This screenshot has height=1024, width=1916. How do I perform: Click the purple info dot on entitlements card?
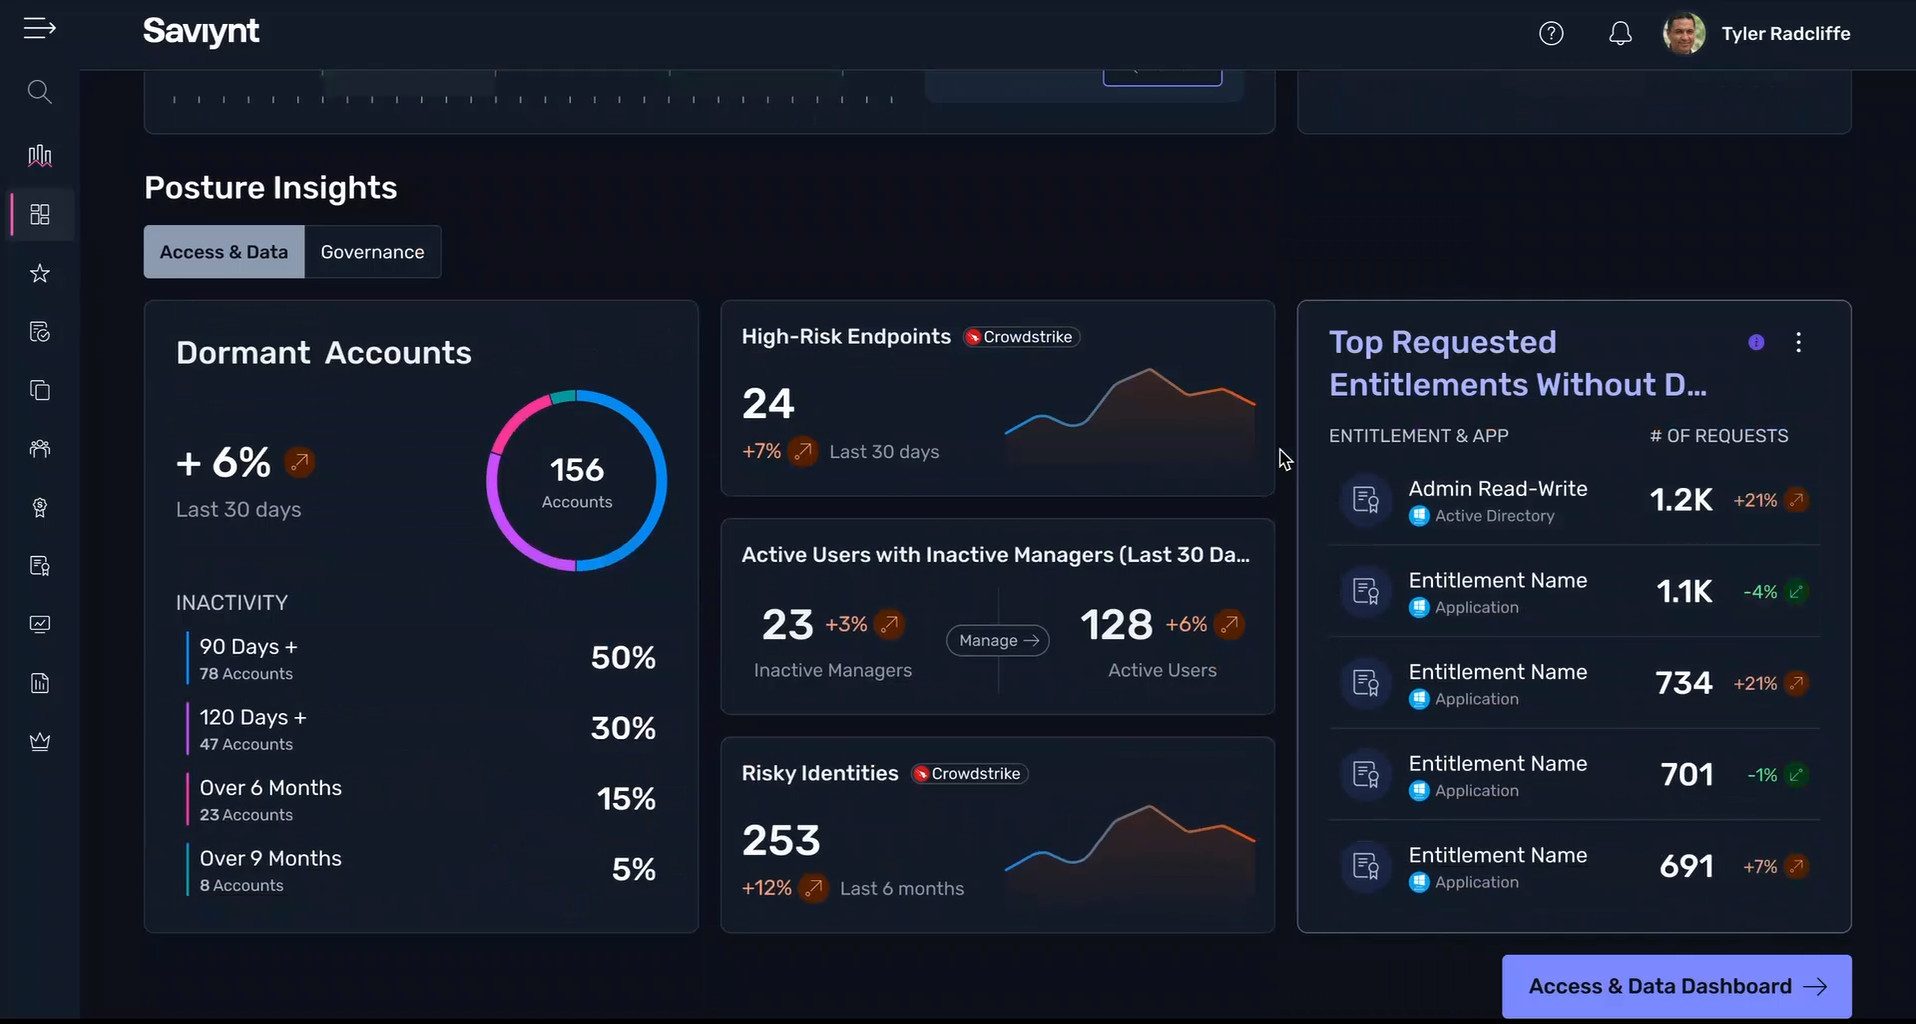(1756, 343)
